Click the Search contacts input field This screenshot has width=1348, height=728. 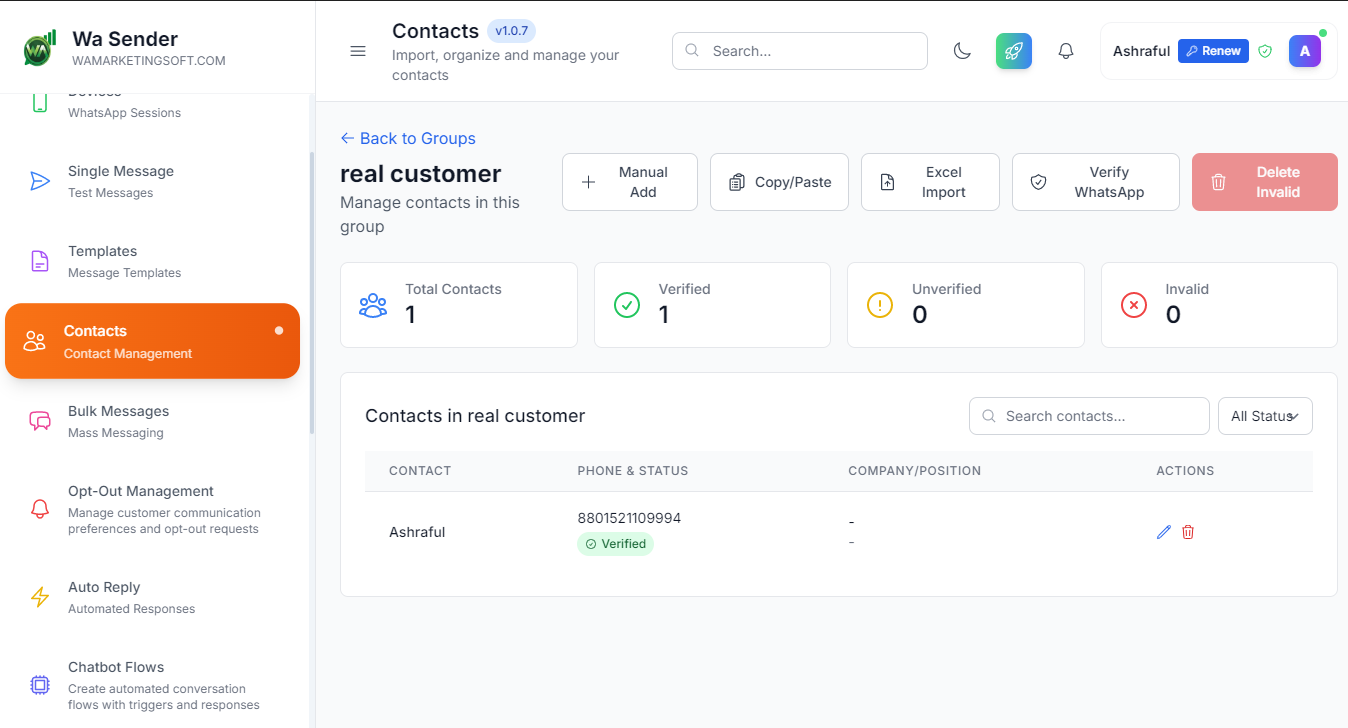point(1089,415)
